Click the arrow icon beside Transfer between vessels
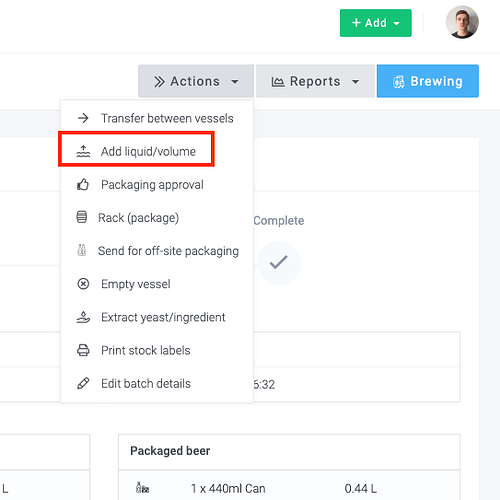The width and height of the screenshot is (500, 500). pos(83,118)
